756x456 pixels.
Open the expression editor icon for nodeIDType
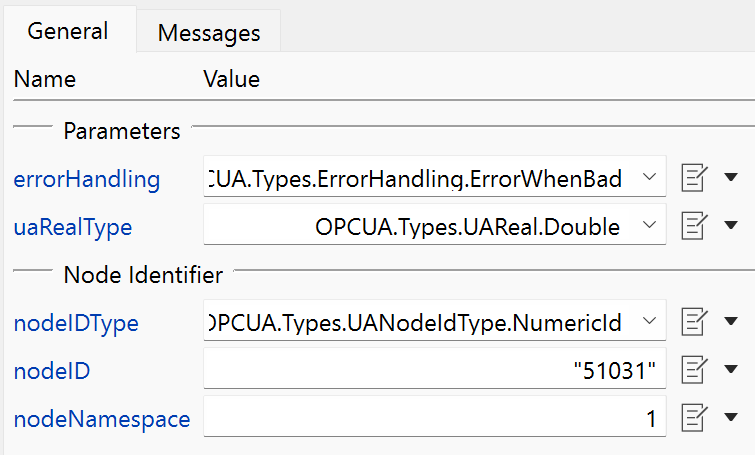tap(694, 321)
